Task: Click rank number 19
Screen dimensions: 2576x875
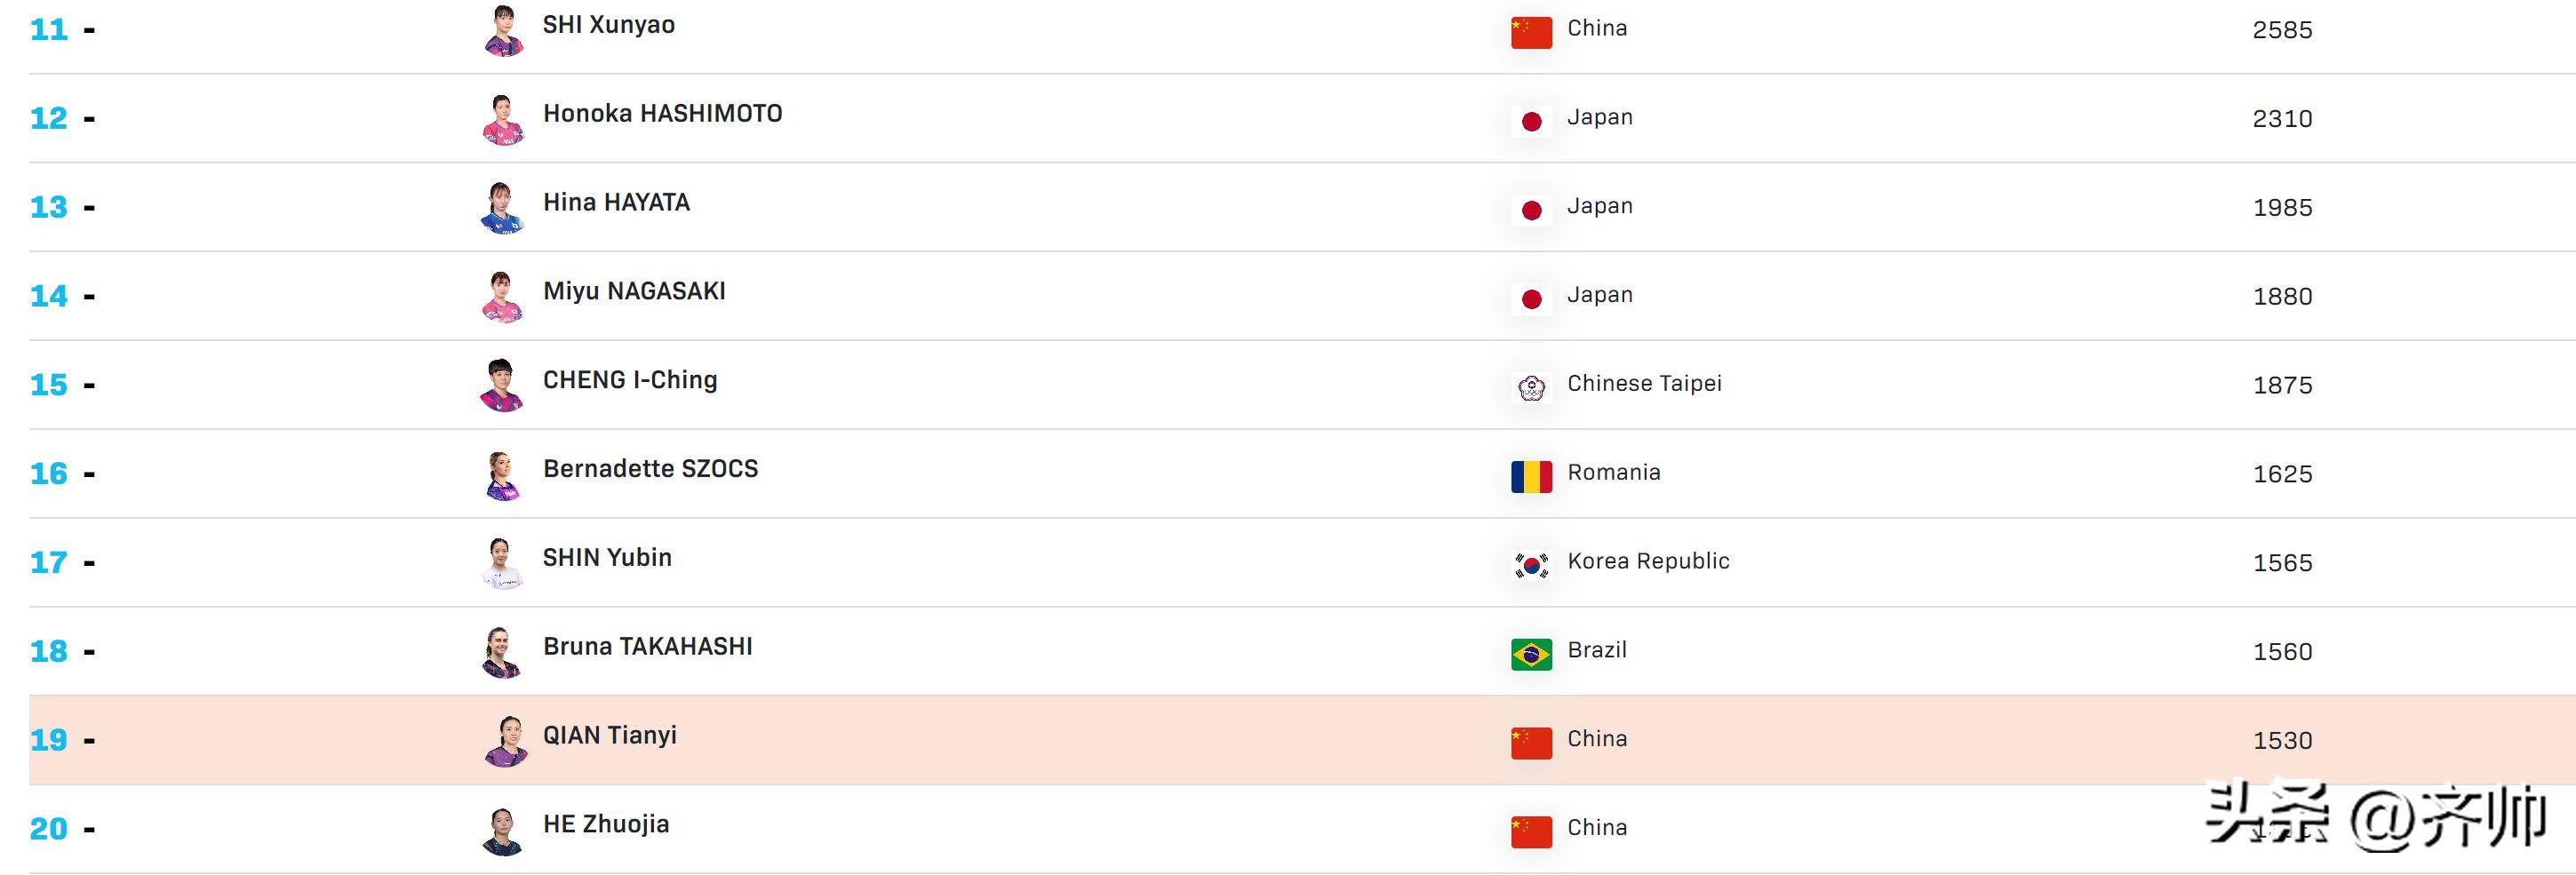Action: tap(49, 740)
